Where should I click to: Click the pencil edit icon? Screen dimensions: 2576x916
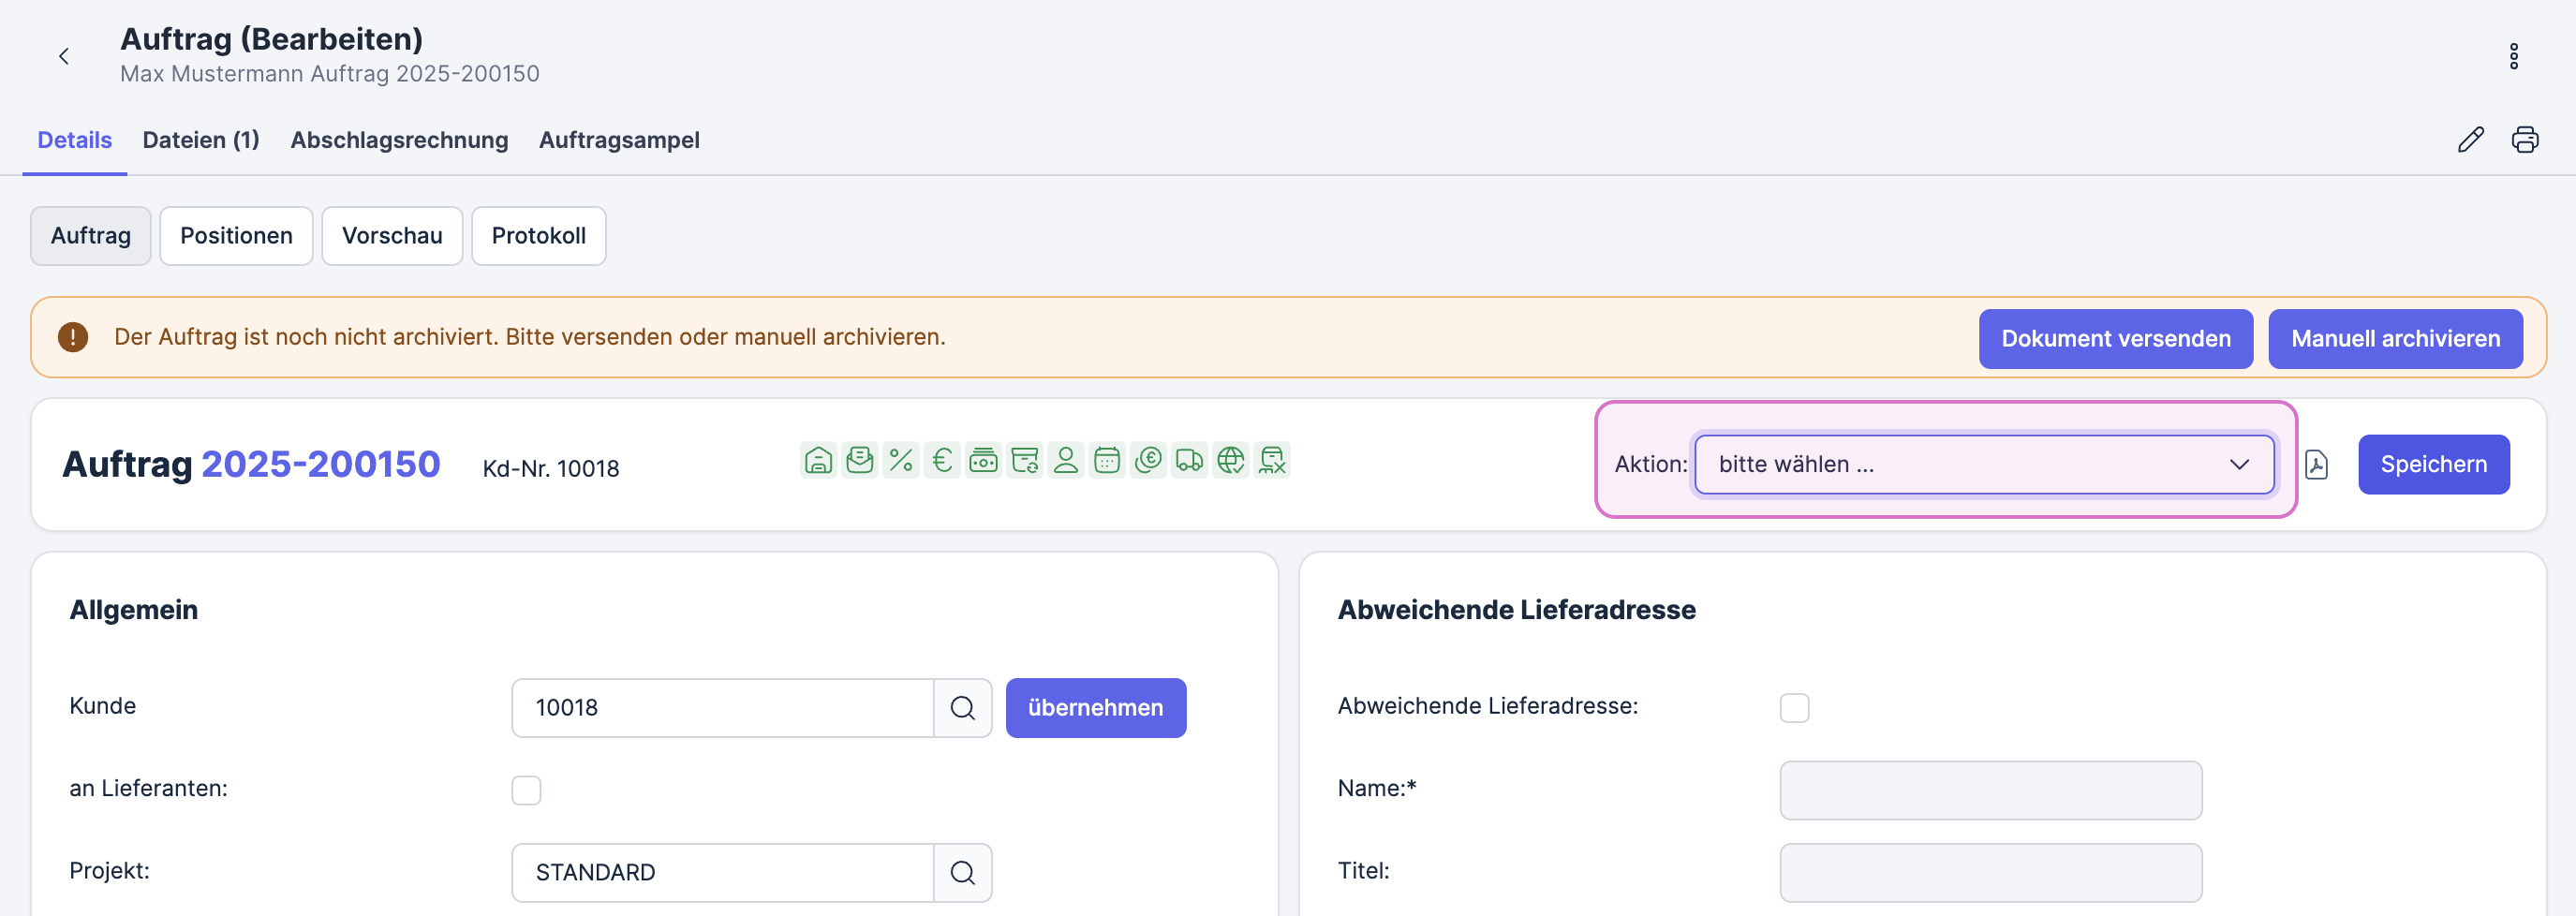2470,140
